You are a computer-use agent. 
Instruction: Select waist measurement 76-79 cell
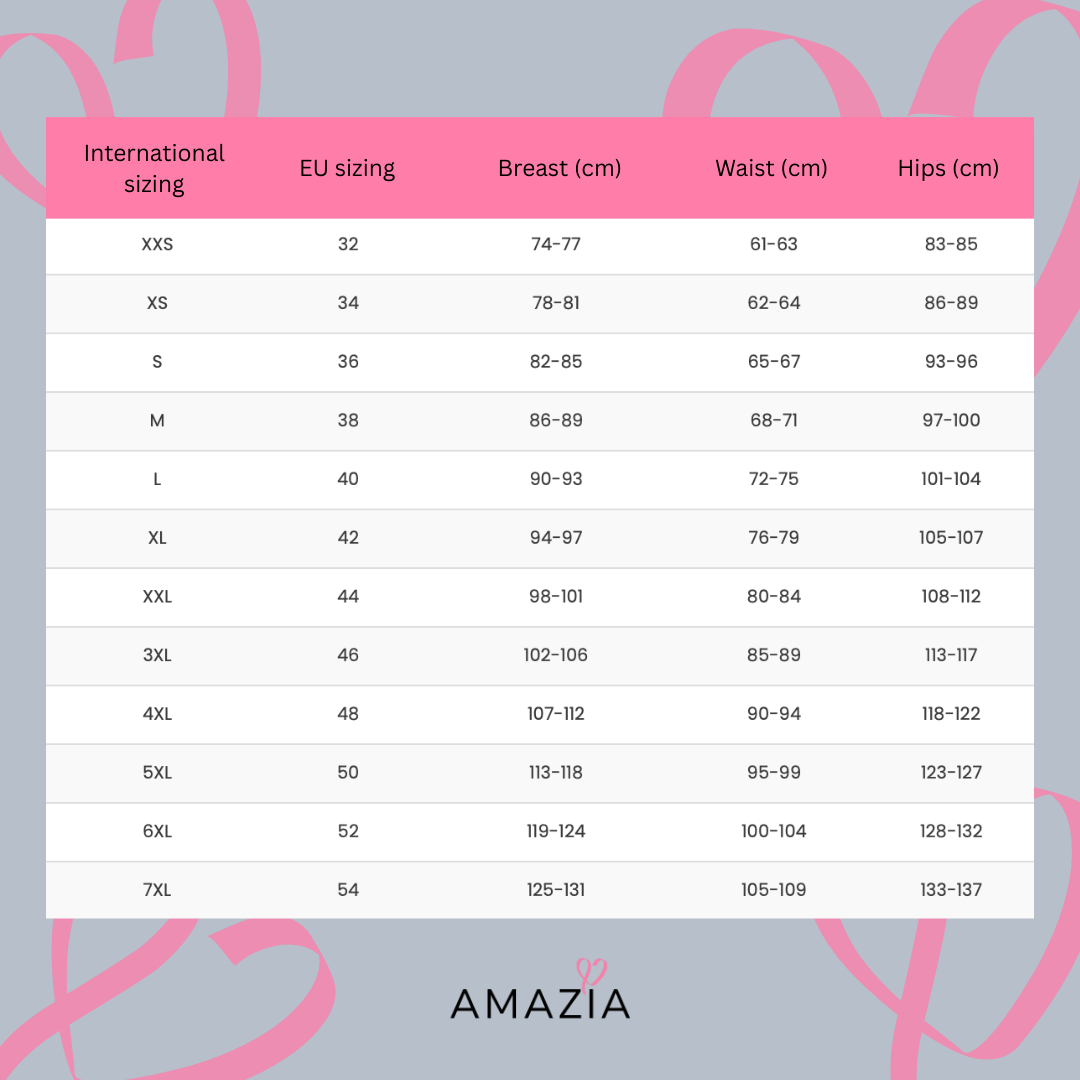pyautogui.click(x=774, y=538)
